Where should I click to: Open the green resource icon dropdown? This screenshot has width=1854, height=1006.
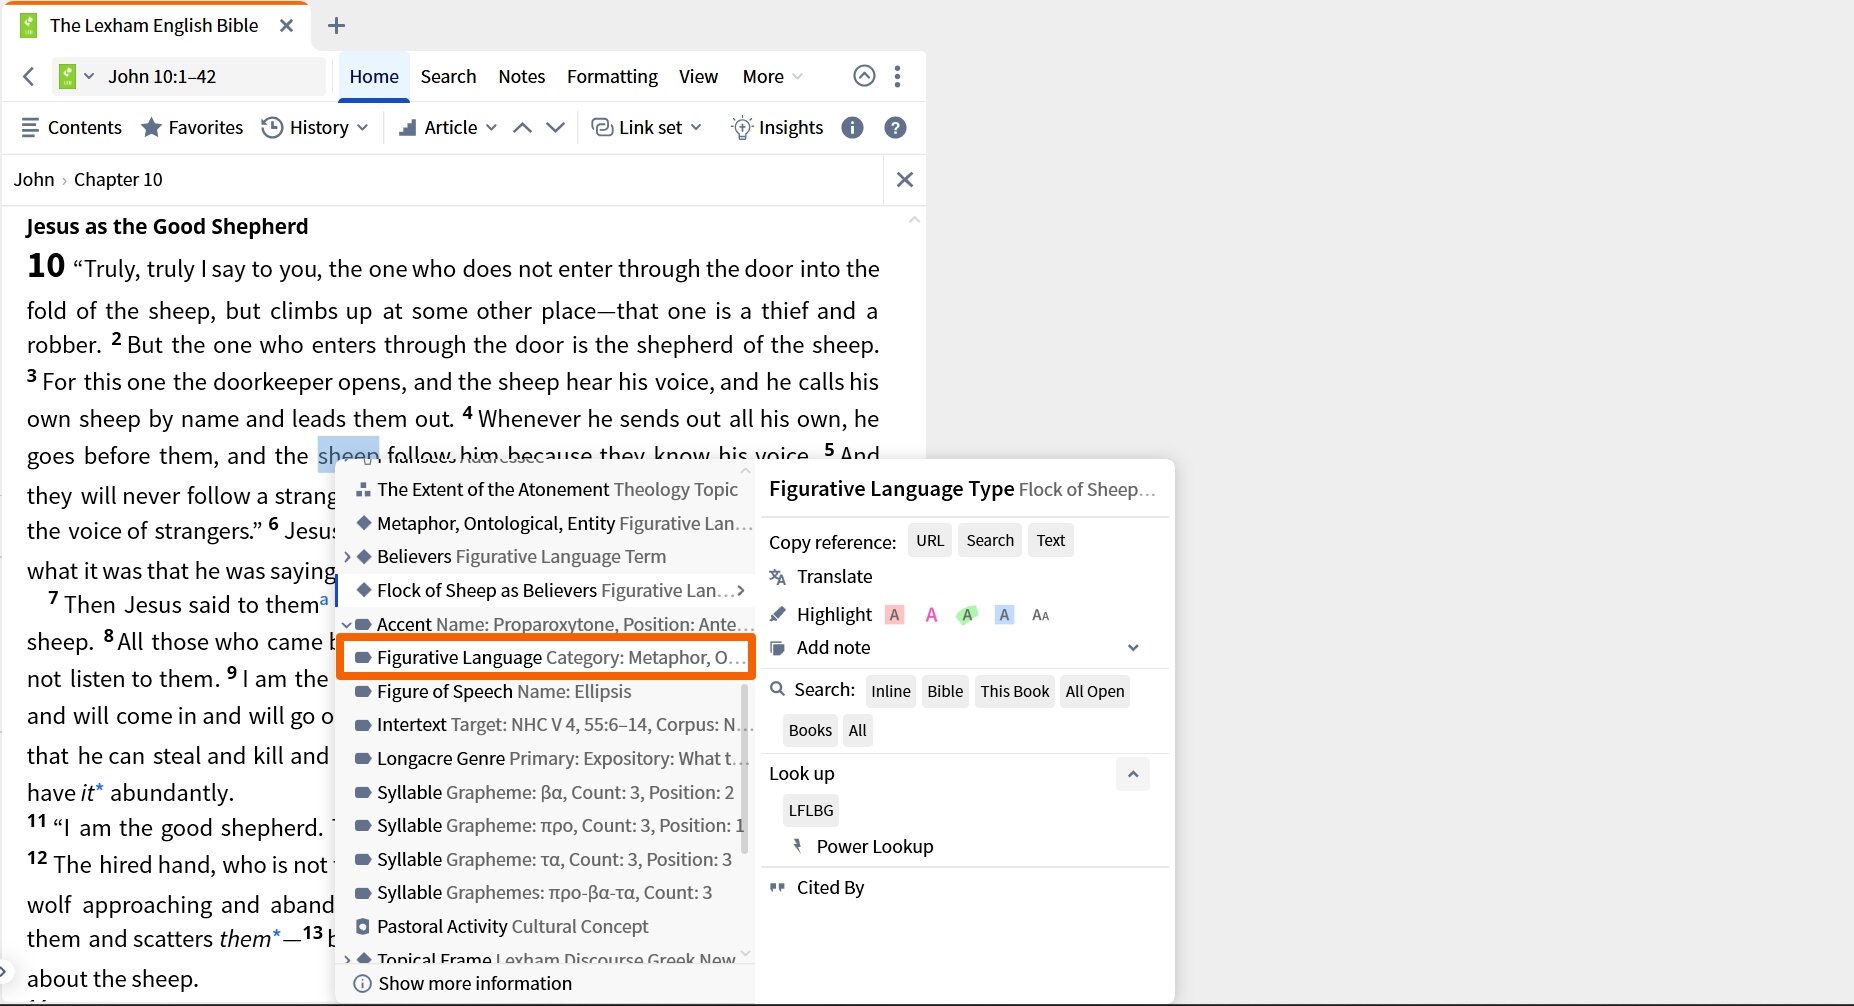click(x=77, y=76)
